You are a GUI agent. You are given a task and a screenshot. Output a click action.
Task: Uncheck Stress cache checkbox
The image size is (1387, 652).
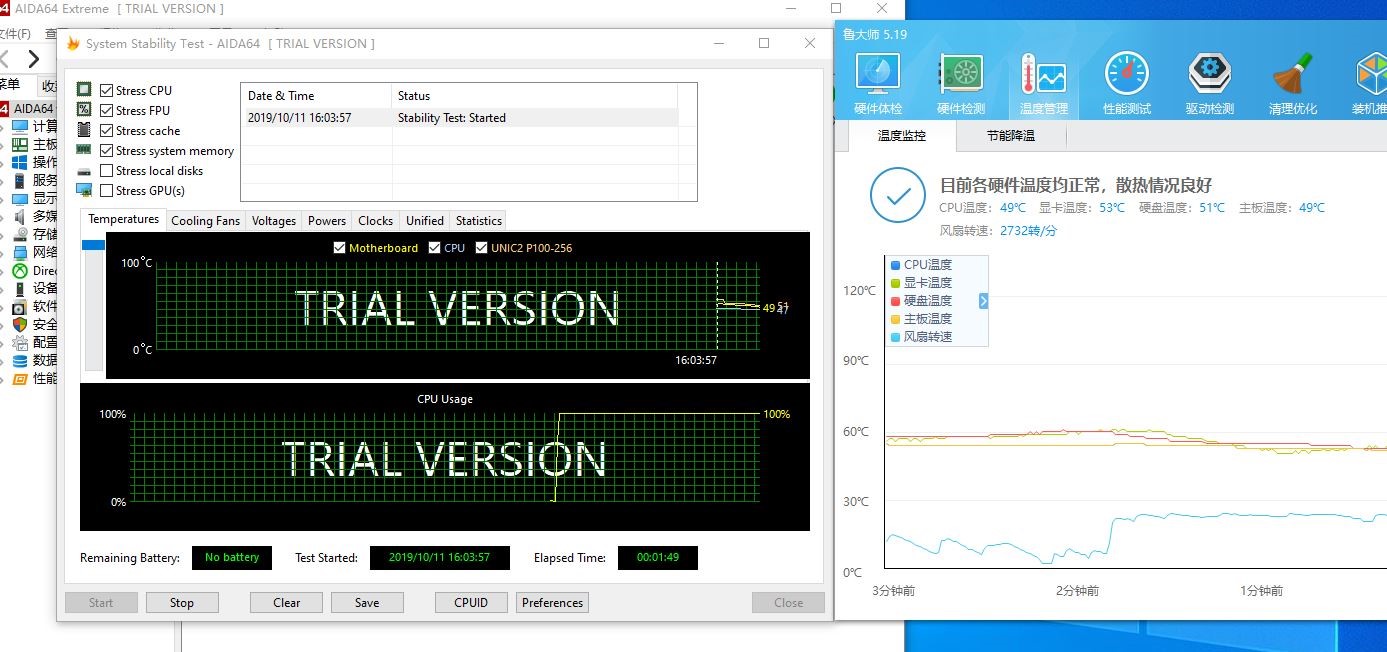click(107, 130)
